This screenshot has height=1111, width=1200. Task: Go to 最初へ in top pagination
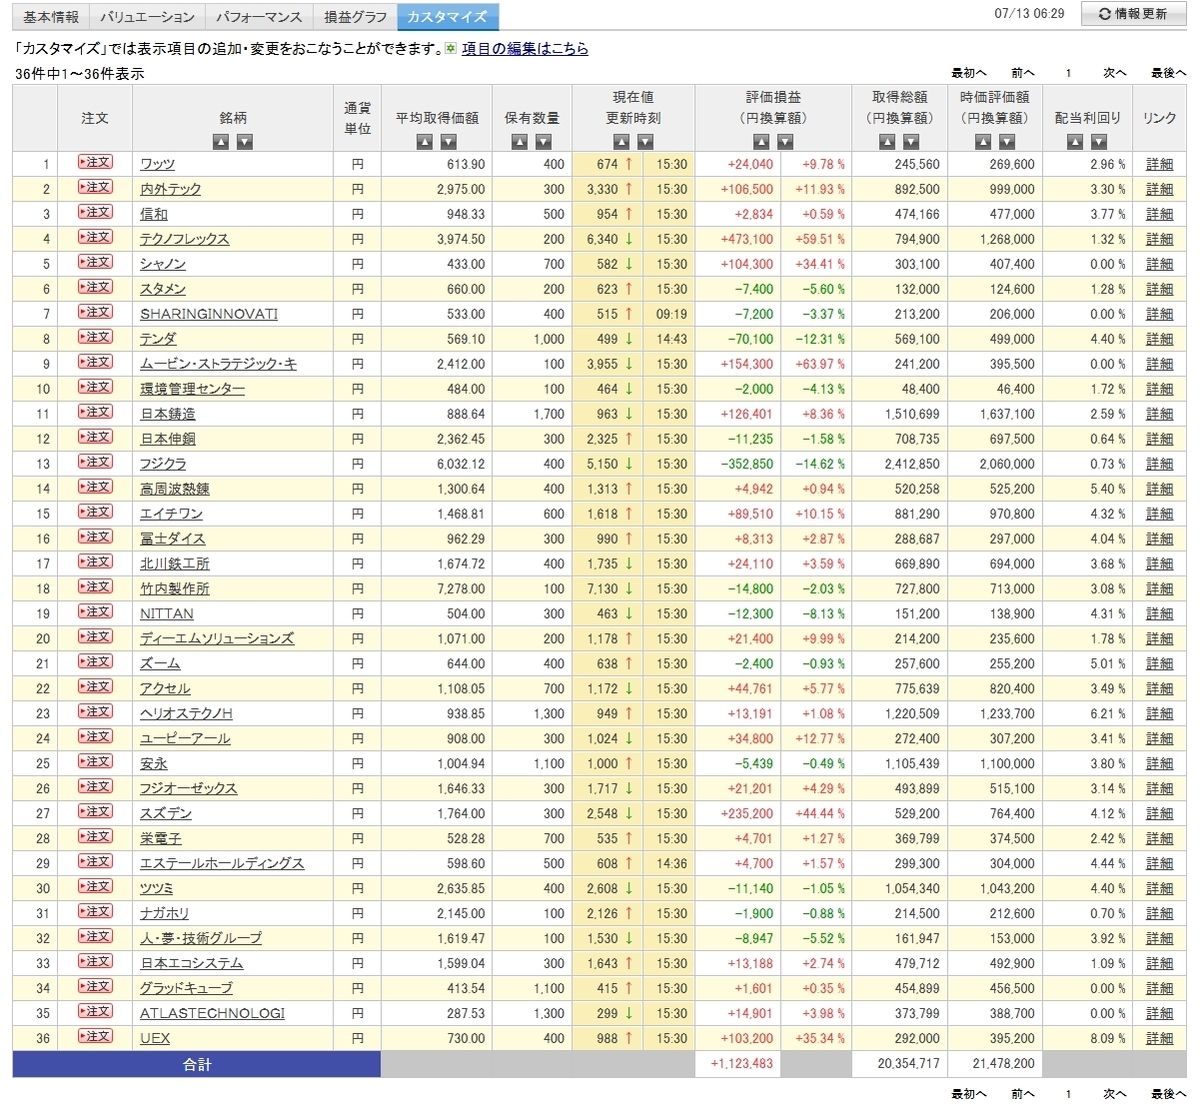[x=968, y=73]
